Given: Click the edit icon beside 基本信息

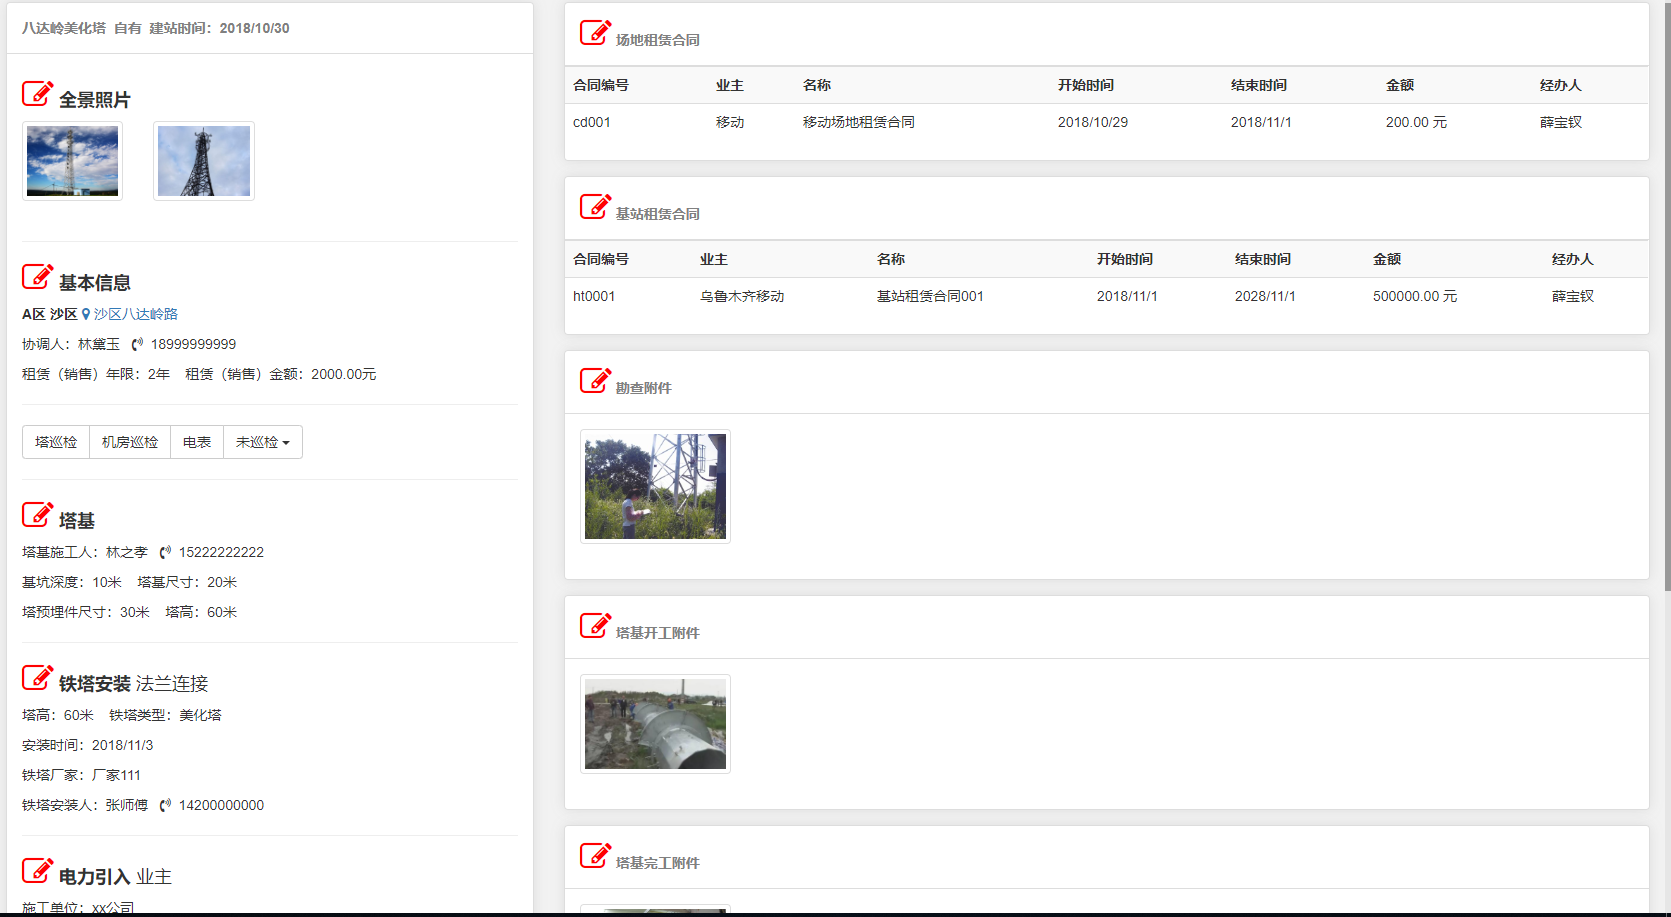Looking at the screenshot, I should click(x=37, y=277).
